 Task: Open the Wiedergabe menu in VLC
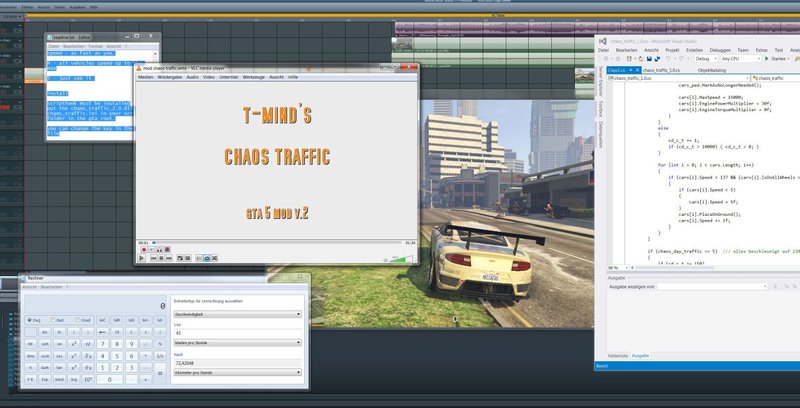[169, 77]
